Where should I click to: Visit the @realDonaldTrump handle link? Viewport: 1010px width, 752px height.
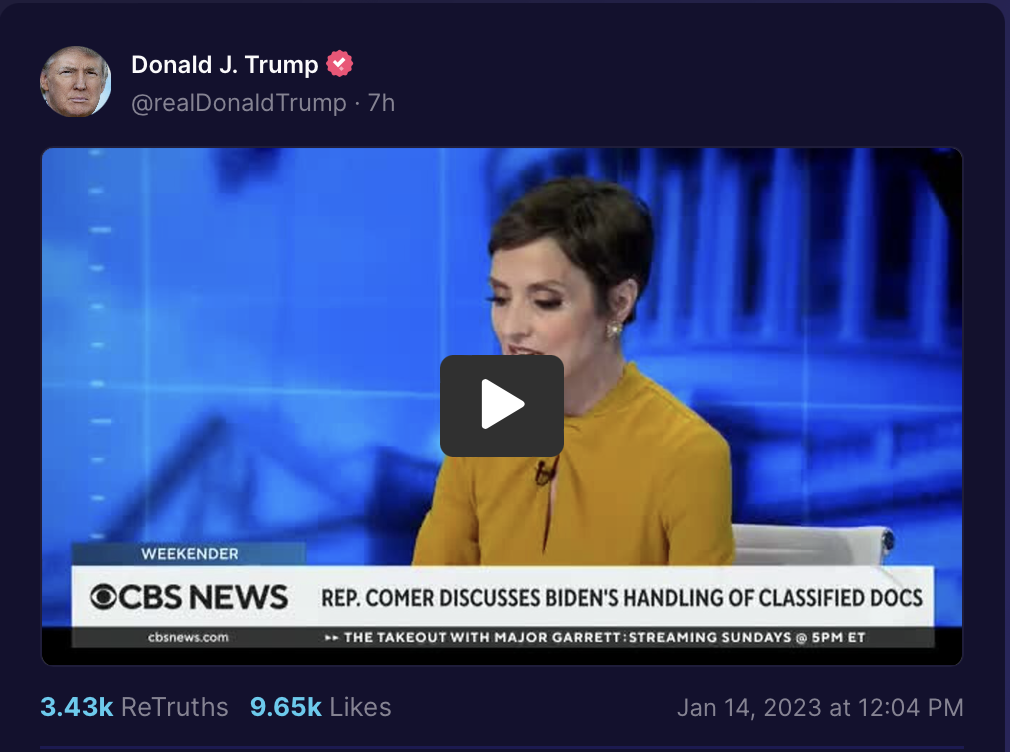click(x=239, y=103)
